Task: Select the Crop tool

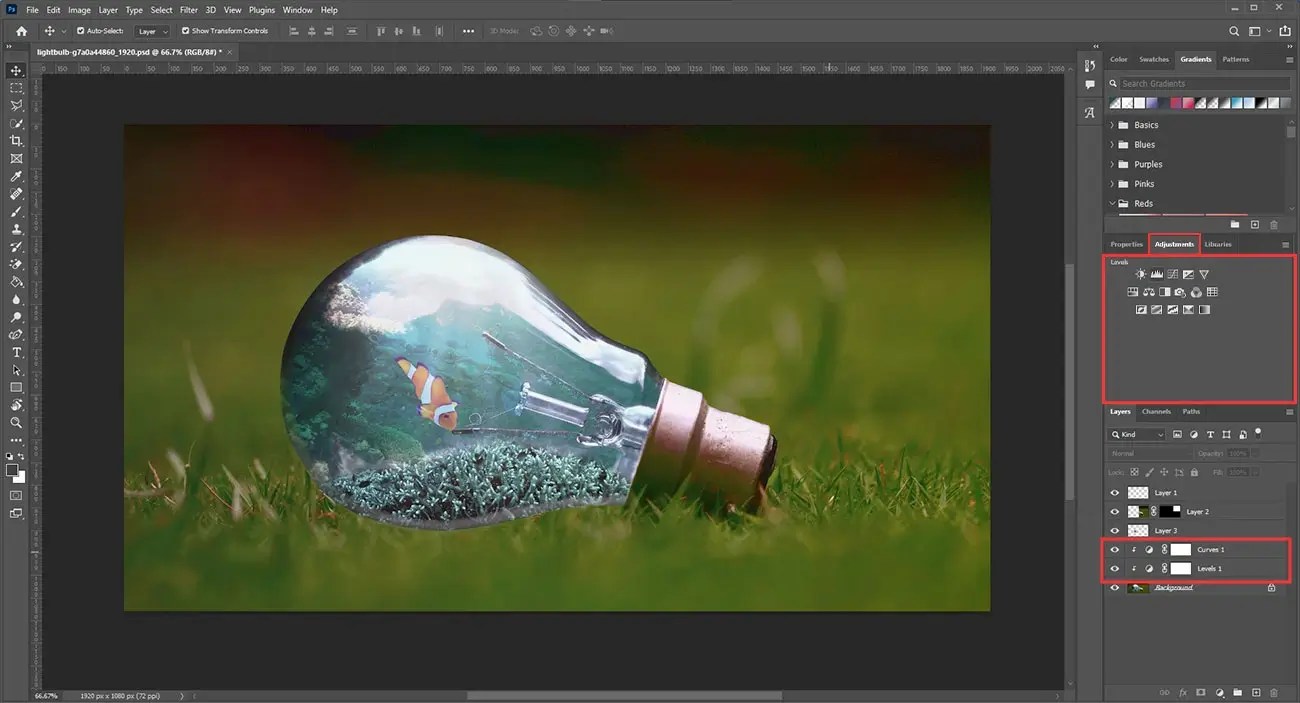Action: [x=15, y=141]
